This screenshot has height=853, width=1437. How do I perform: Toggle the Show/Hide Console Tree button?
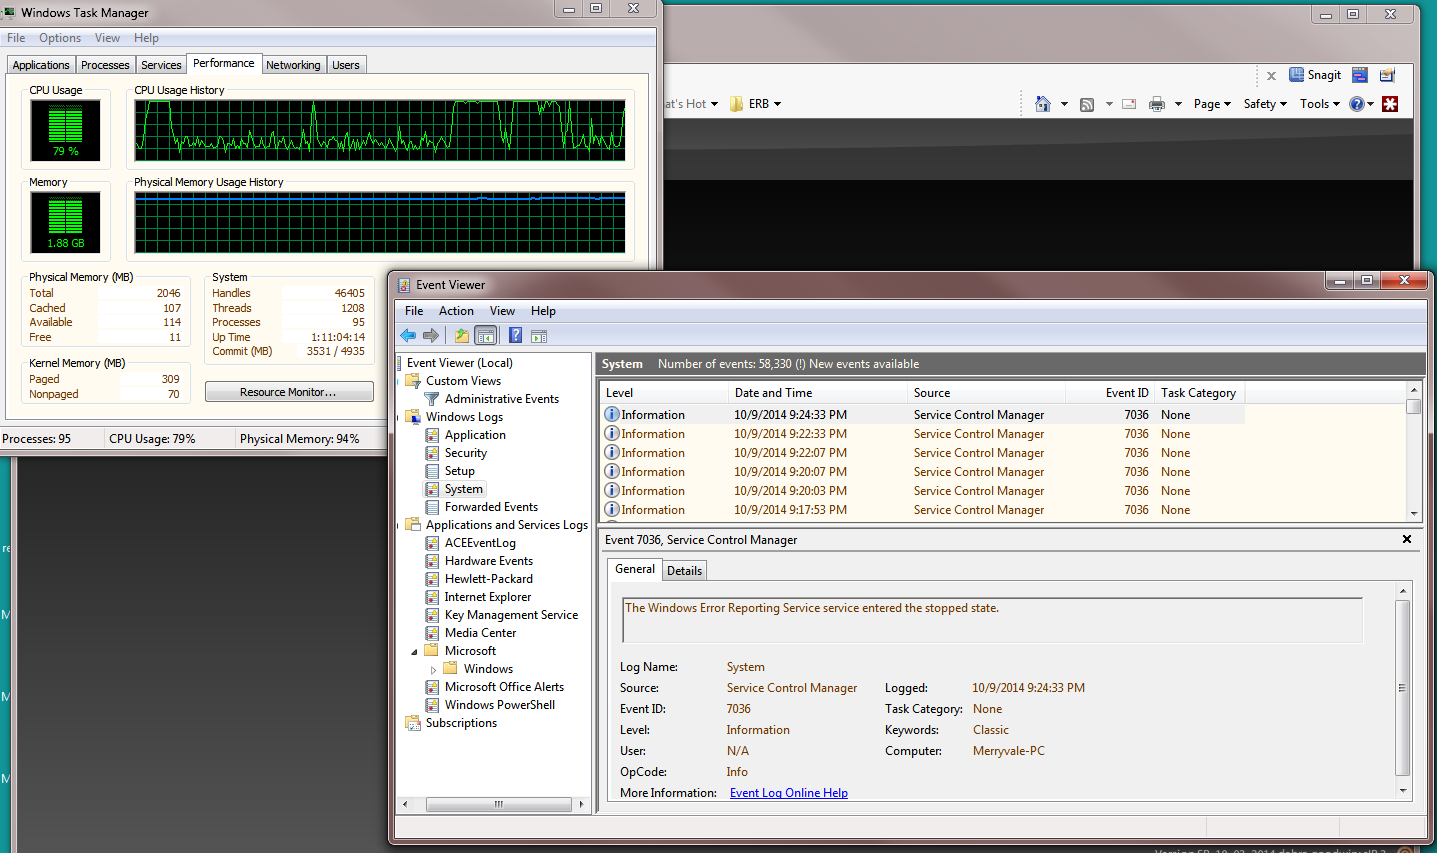tap(485, 336)
